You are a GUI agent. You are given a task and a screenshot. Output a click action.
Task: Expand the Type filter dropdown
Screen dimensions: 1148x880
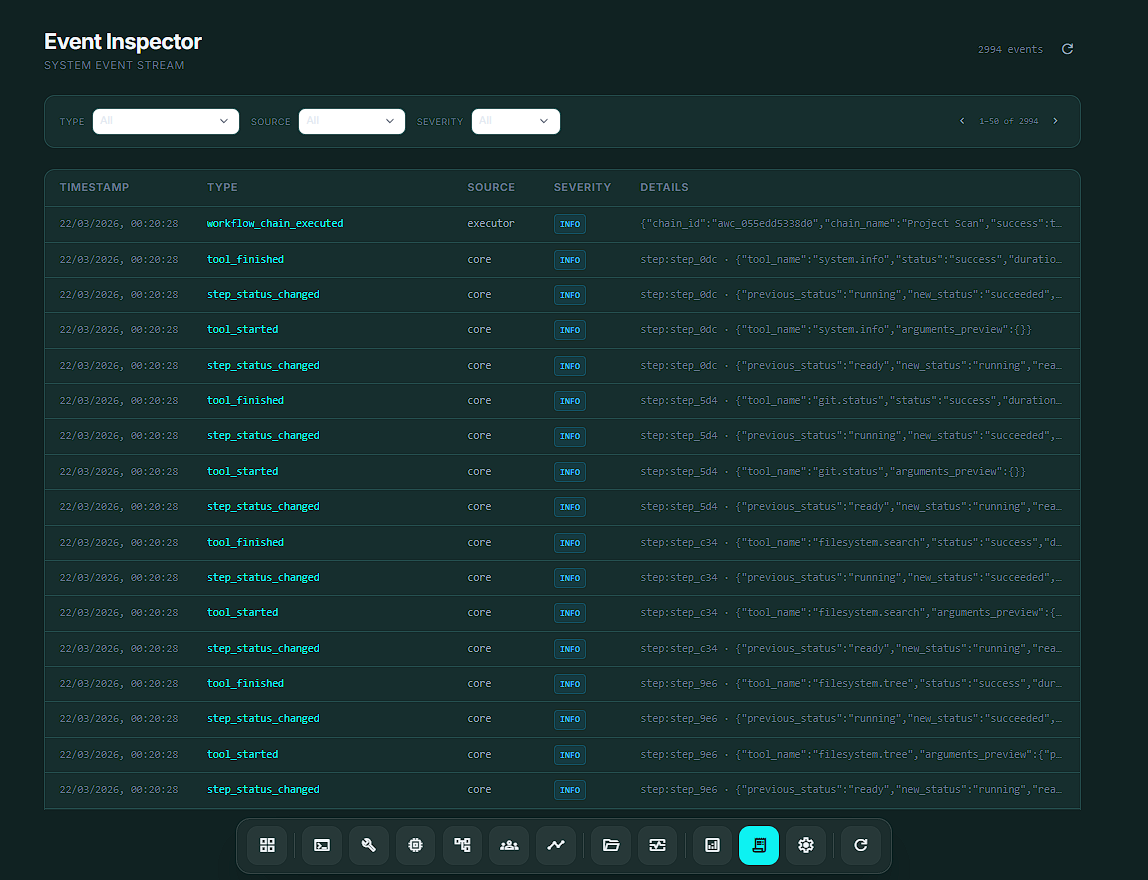pos(166,121)
